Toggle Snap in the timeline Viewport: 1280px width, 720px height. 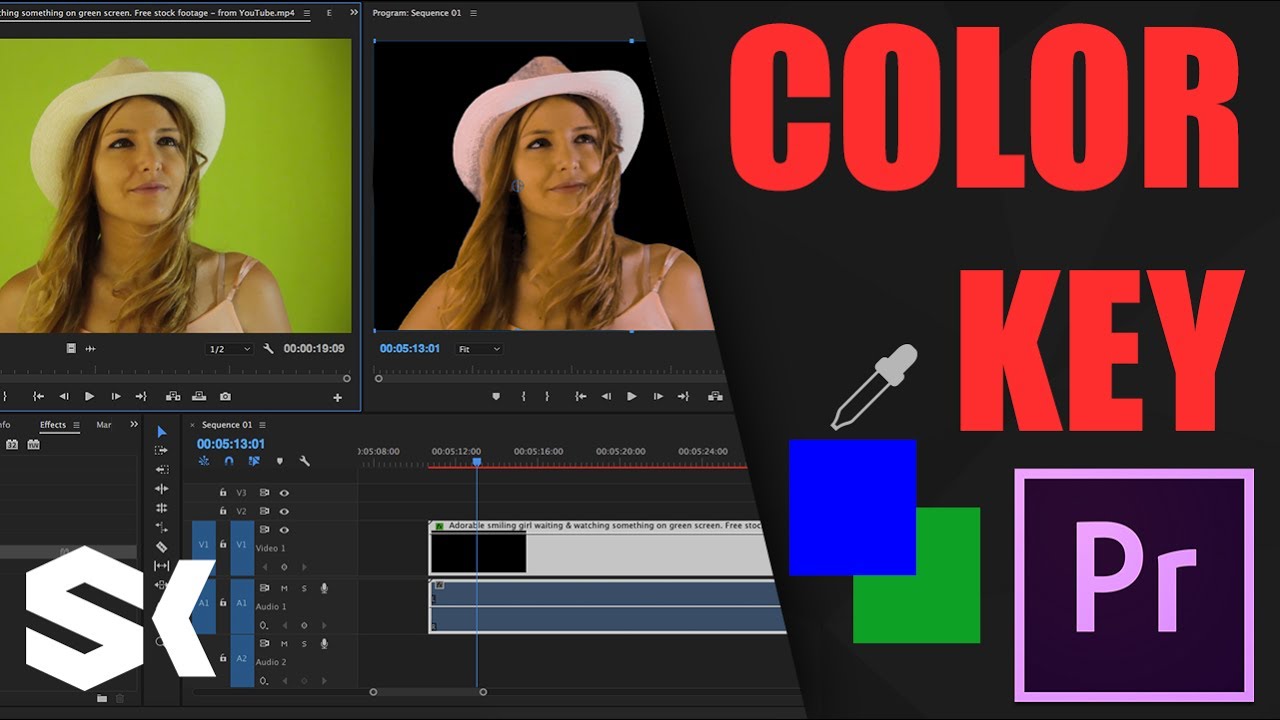tap(229, 461)
